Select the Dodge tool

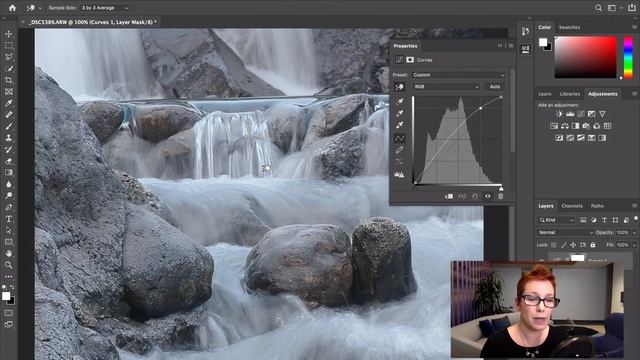click(9, 196)
